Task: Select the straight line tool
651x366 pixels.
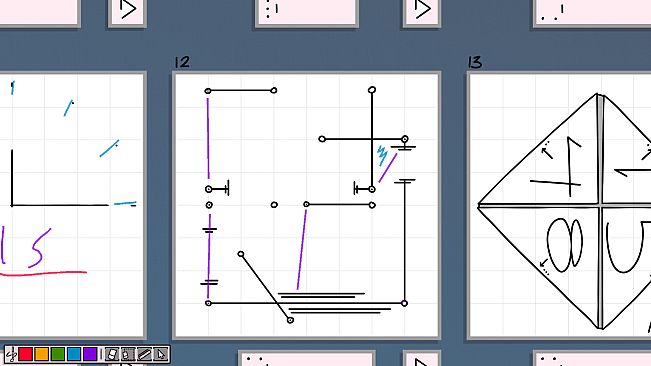Action: [x=144, y=354]
